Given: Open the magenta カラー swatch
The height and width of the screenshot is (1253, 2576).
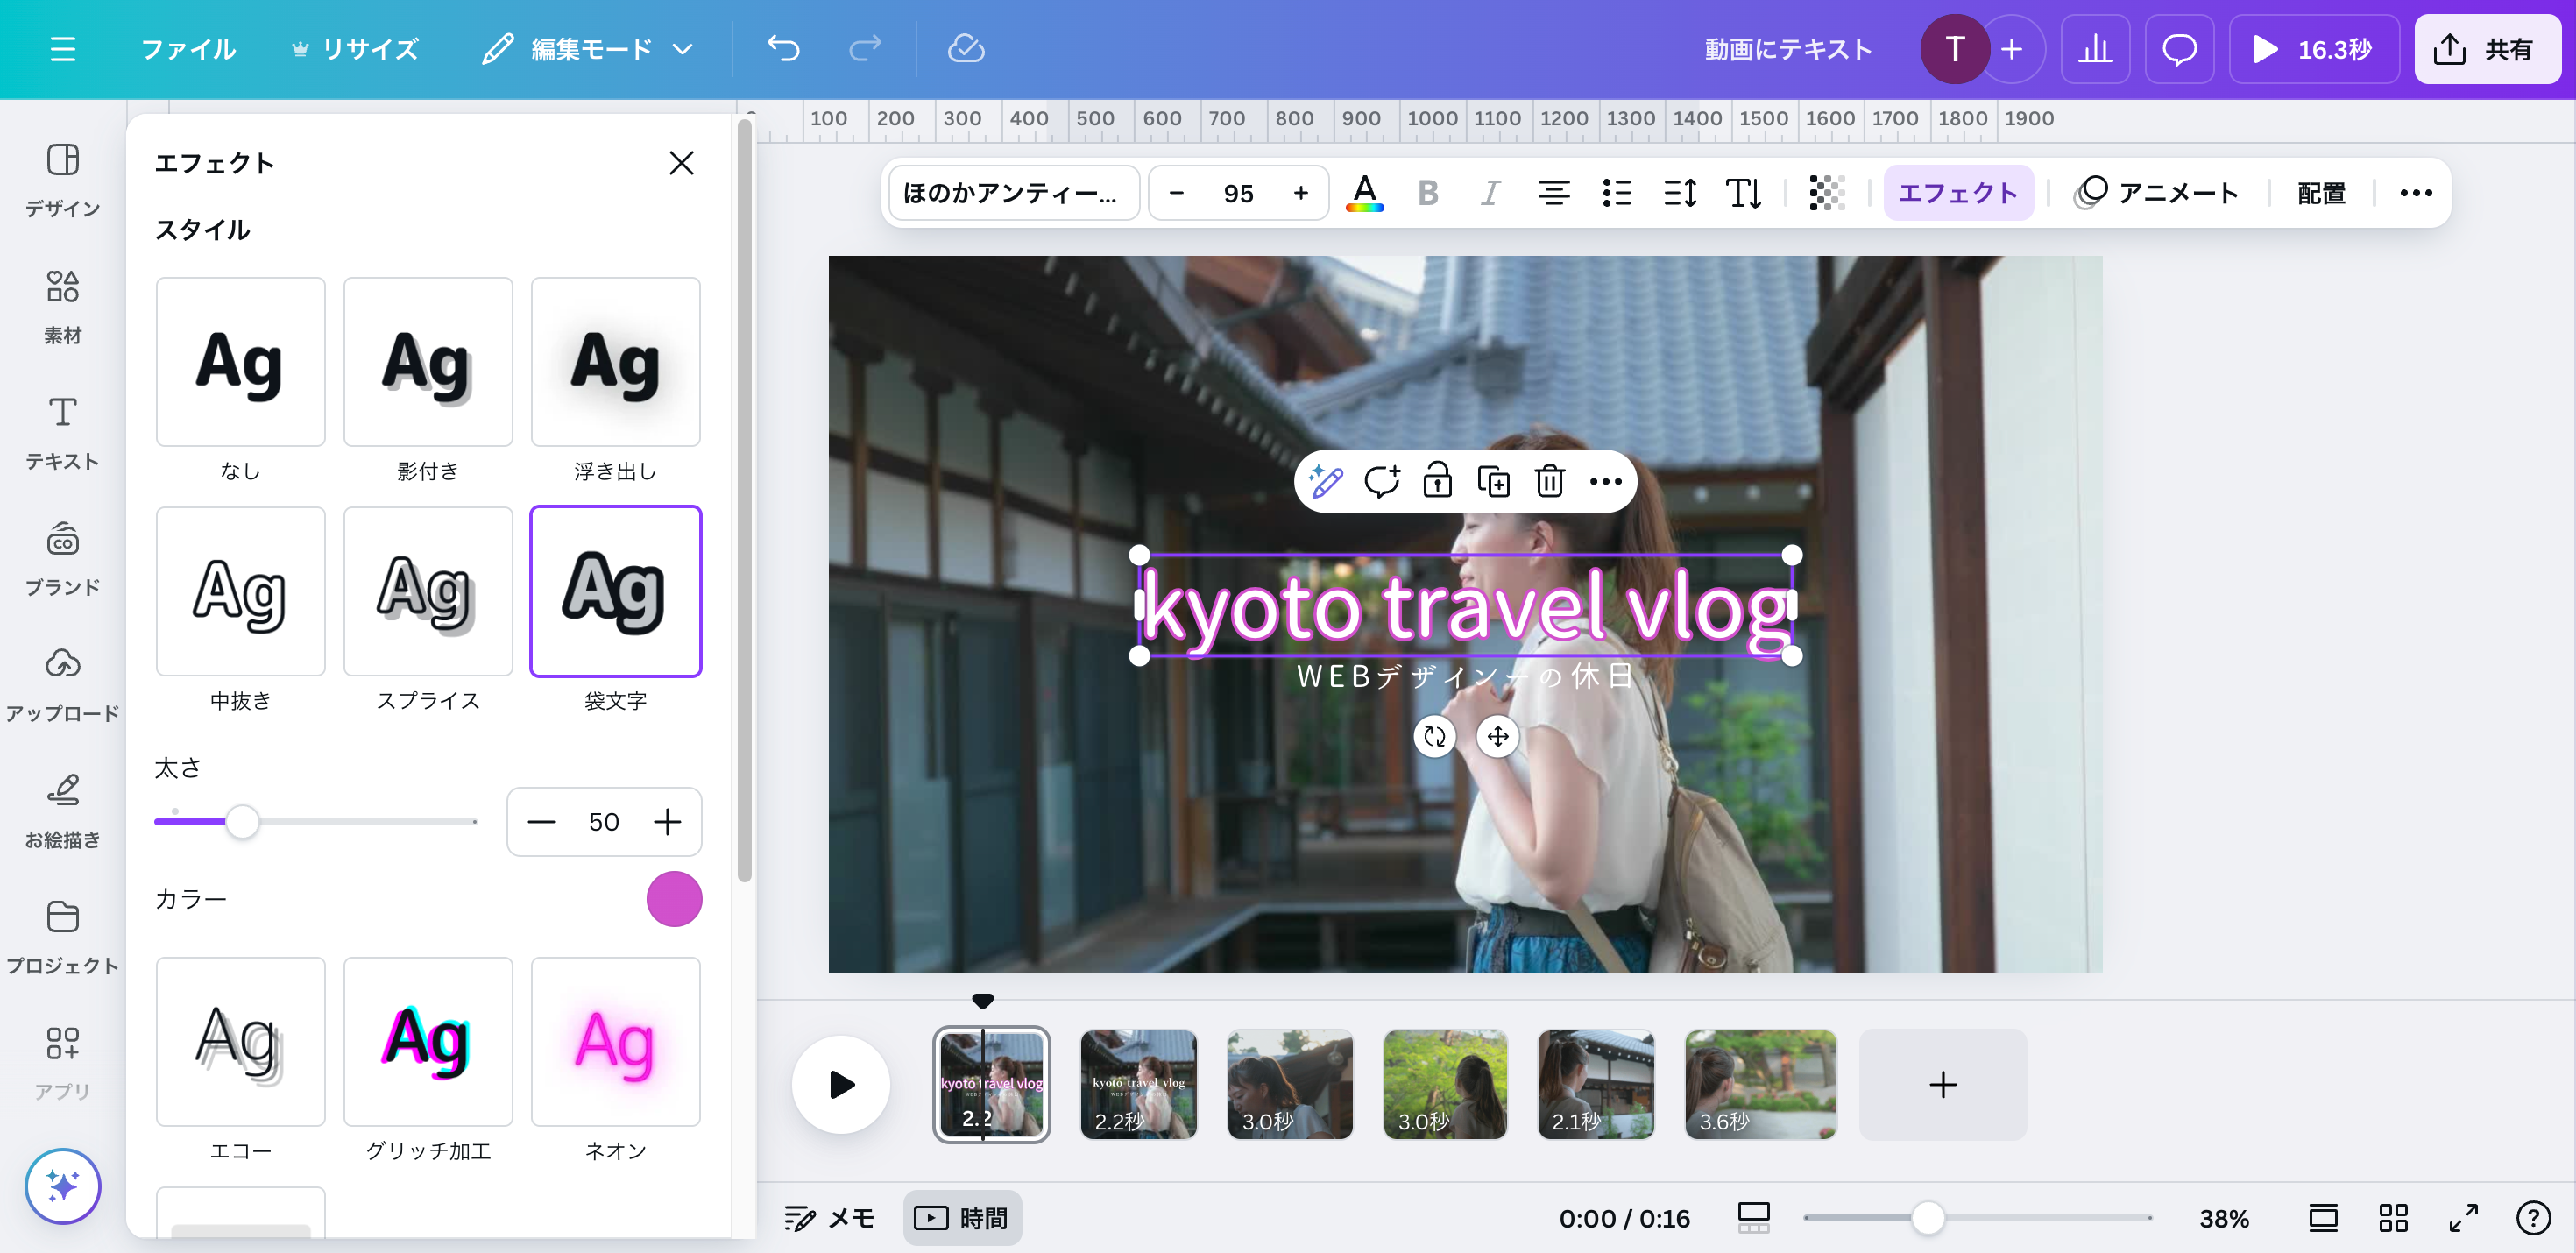Looking at the screenshot, I should click(674, 899).
